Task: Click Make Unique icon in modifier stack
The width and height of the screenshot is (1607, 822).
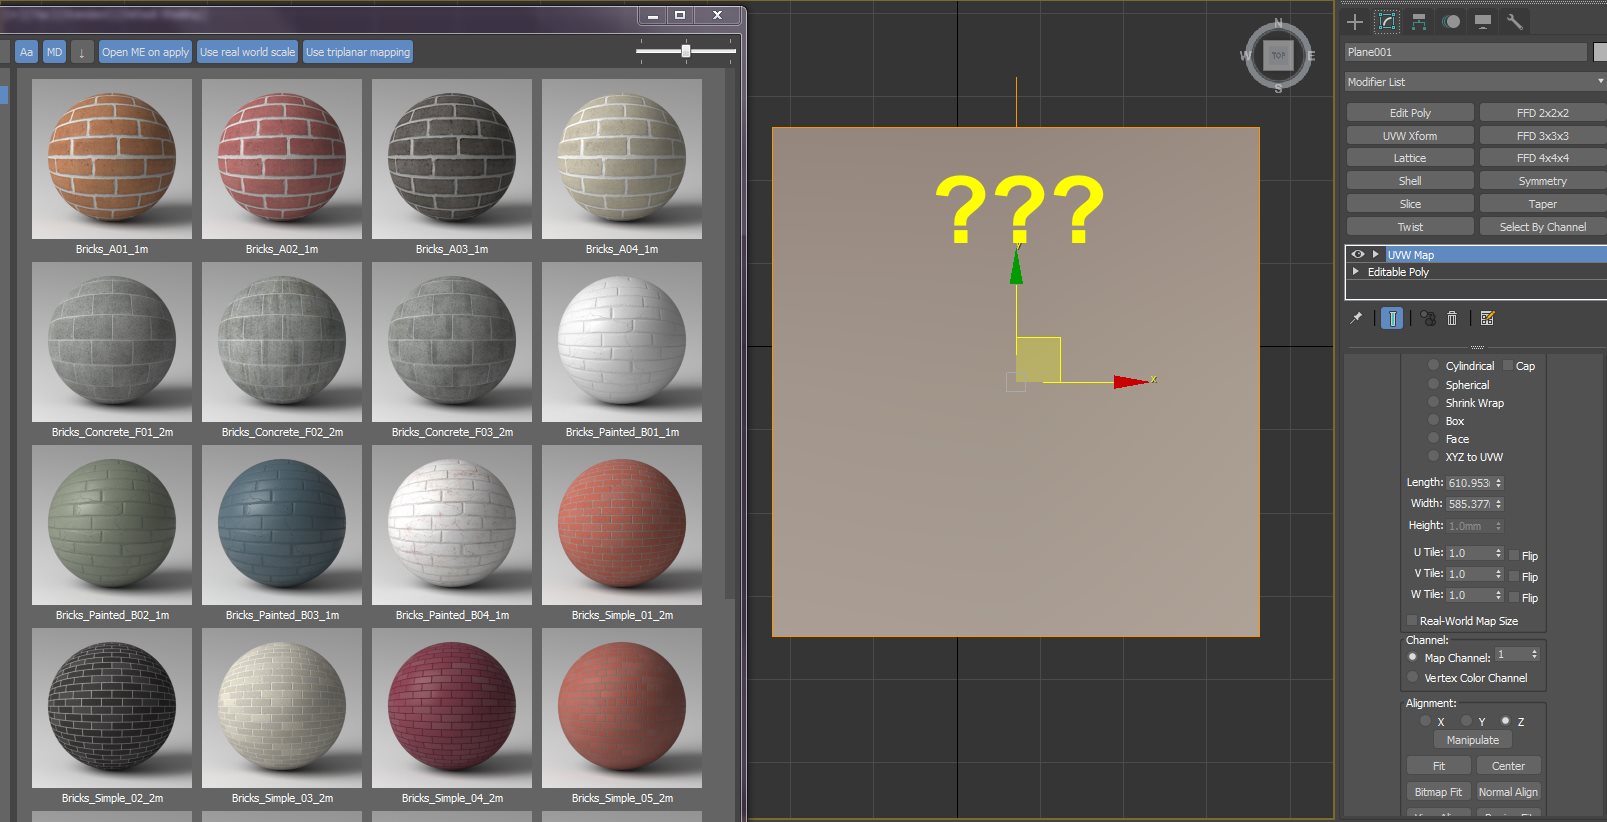Action: (x=1427, y=318)
